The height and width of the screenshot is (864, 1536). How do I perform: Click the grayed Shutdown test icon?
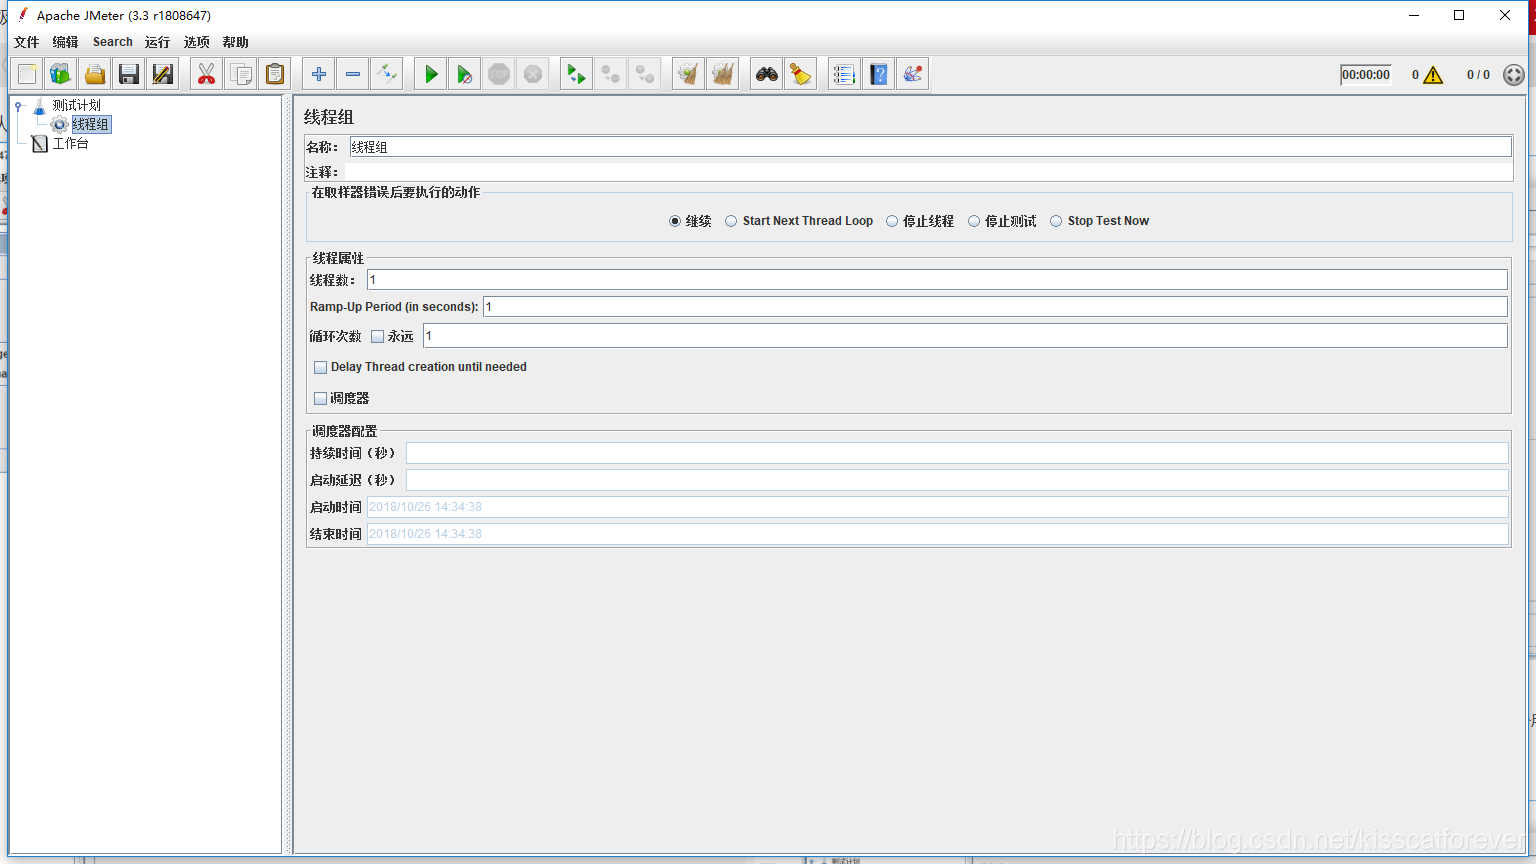coord(533,74)
